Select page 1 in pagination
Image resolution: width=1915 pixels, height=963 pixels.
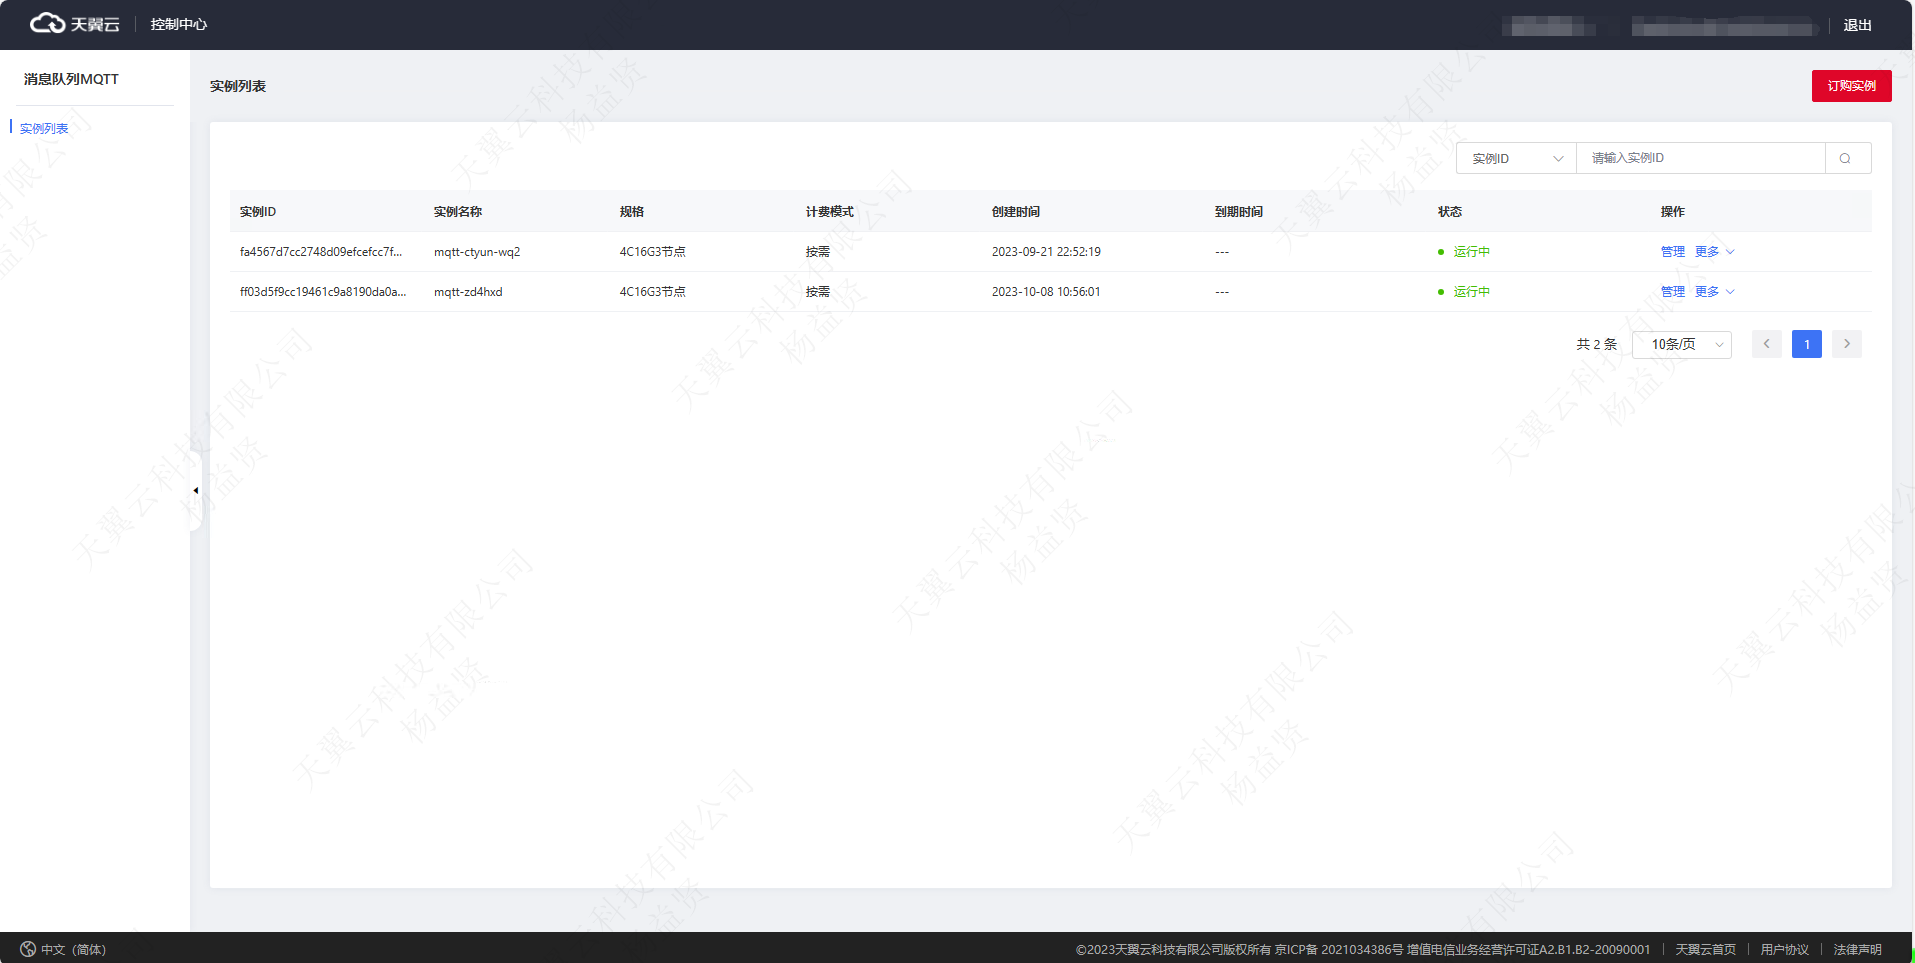click(x=1807, y=344)
